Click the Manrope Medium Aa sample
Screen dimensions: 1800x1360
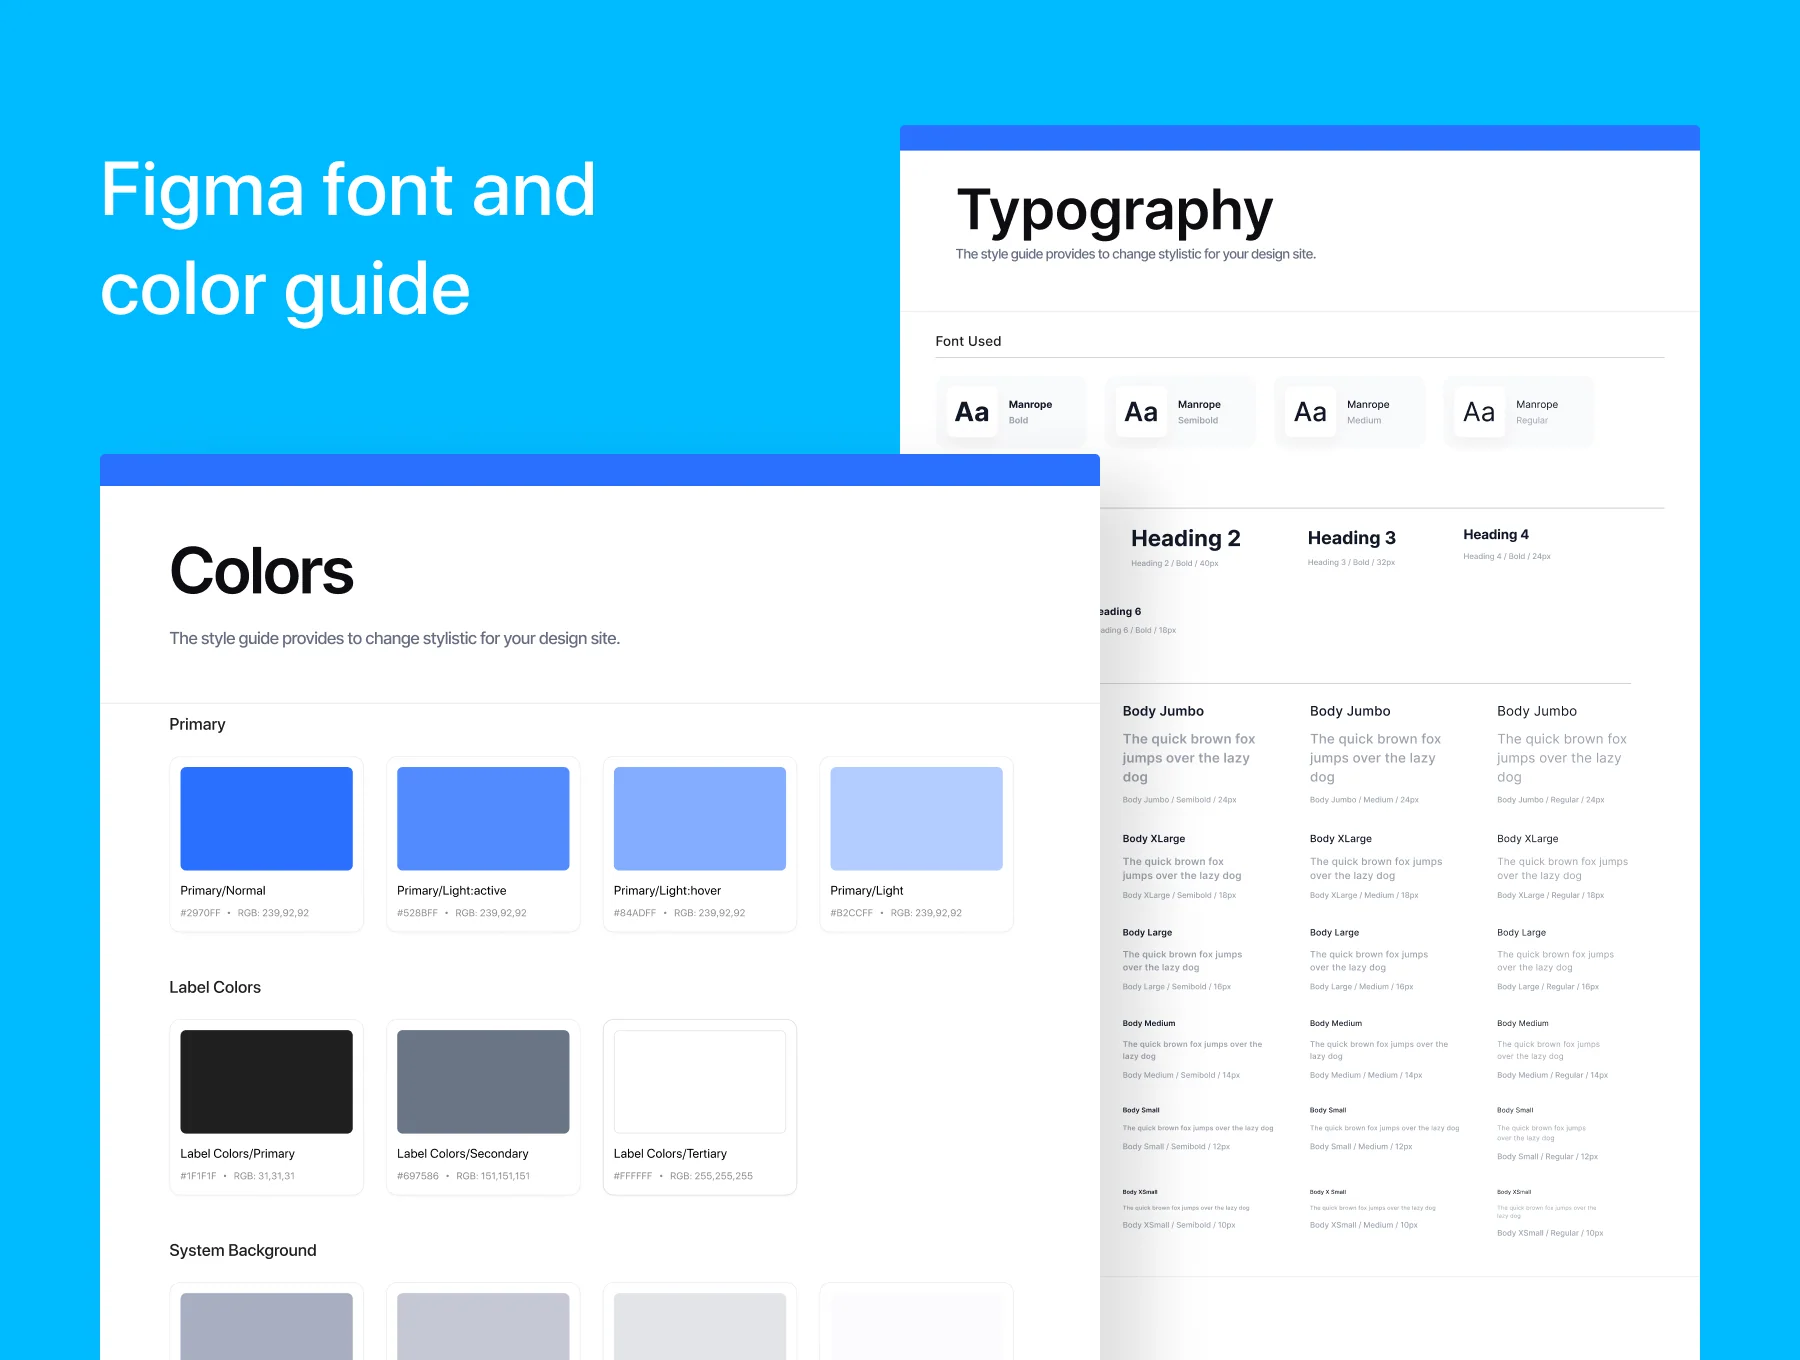(x=1310, y=412)
